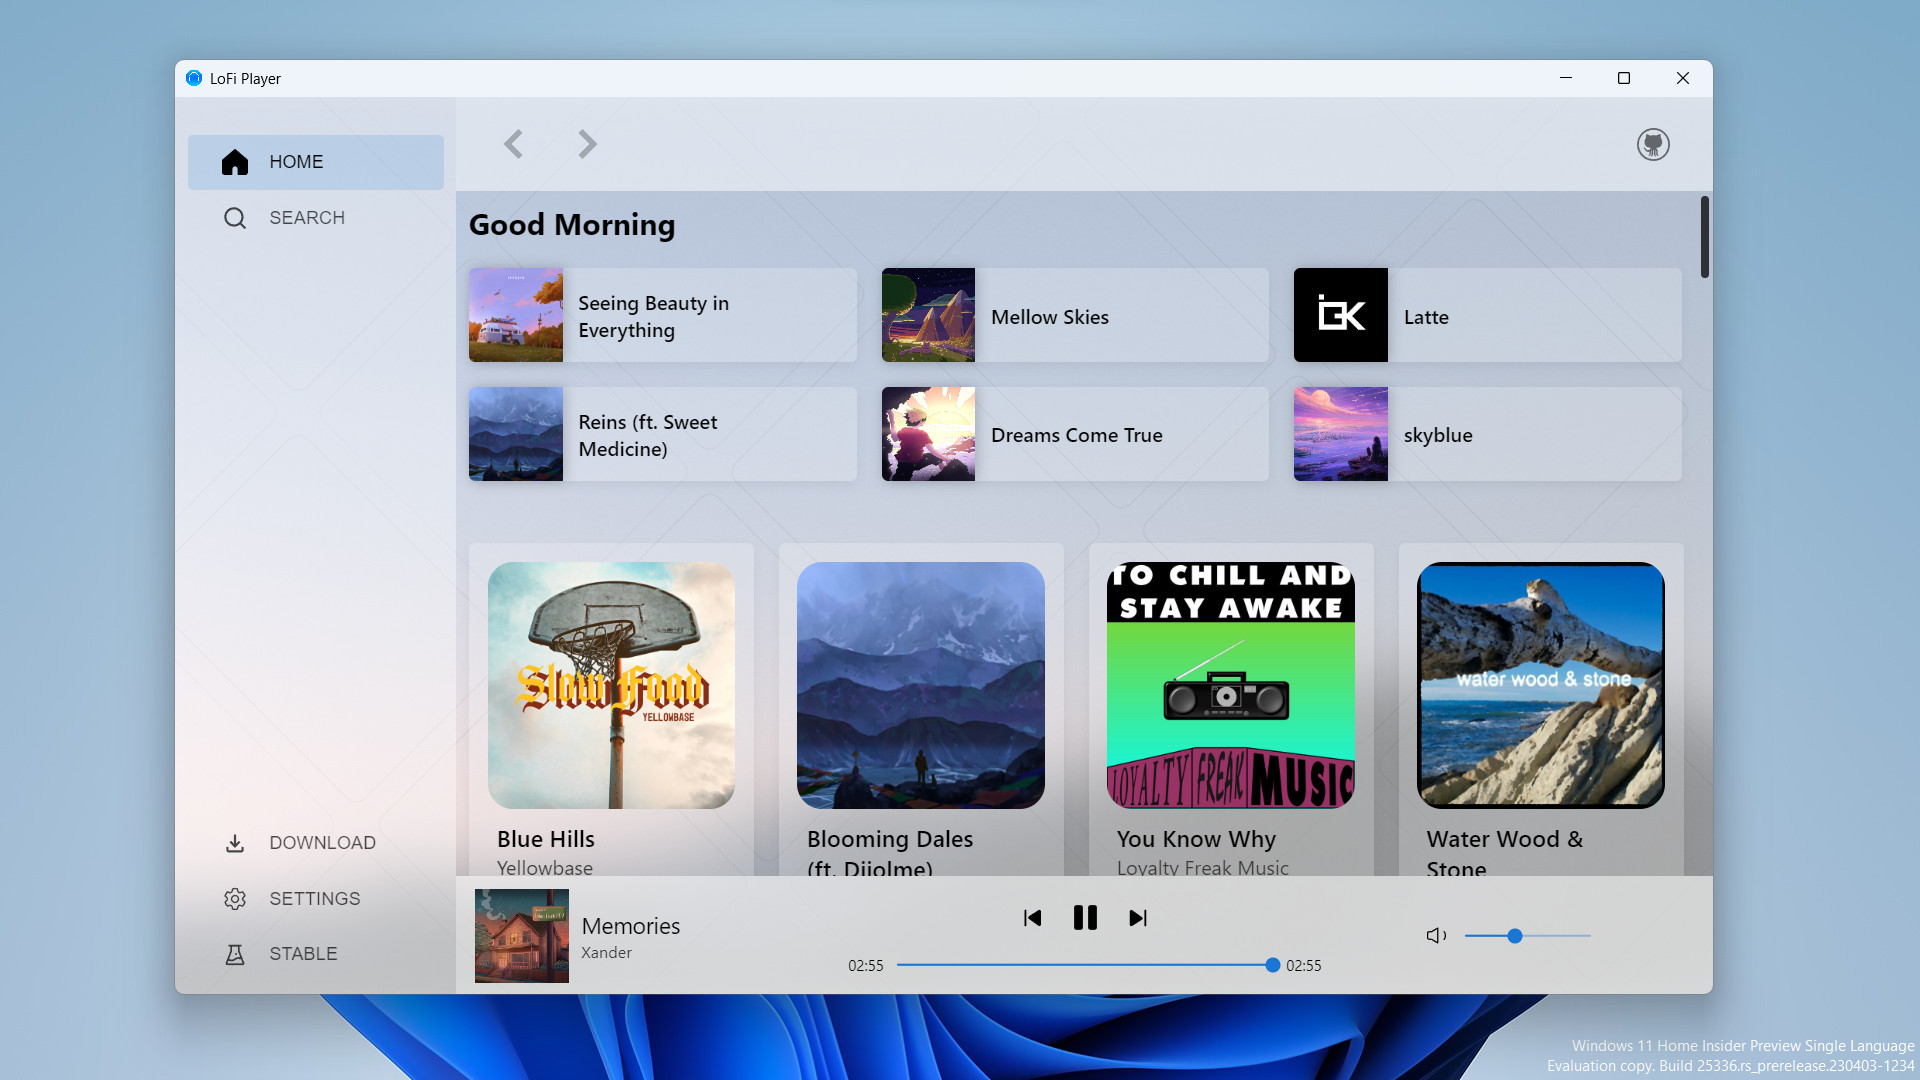Click the Good Morning heading
This screenshot has height=1080, width=1920.
572,225
